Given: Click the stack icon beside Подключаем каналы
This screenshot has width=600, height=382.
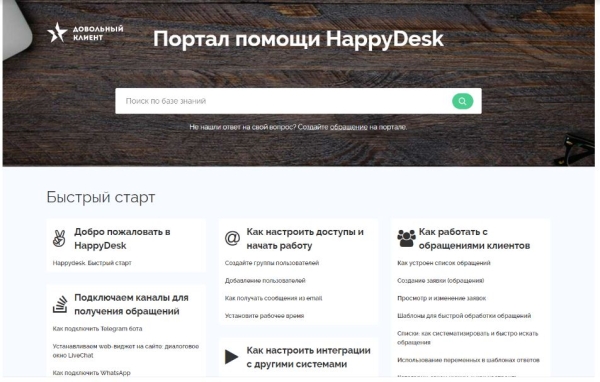Looking at the screenshot, I should pos(60,304).
